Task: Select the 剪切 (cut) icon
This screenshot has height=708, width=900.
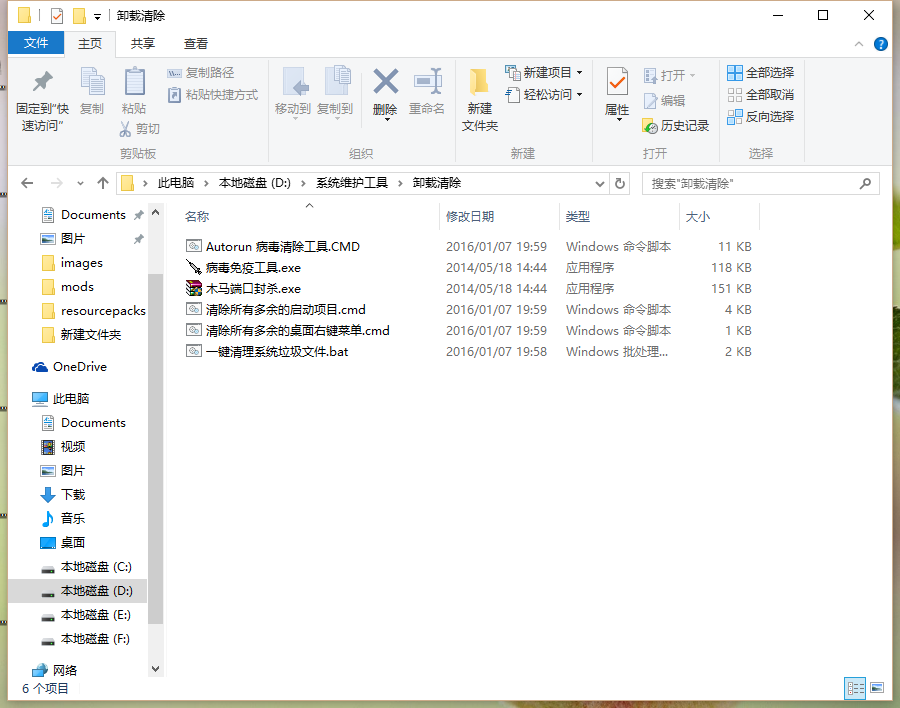Action: click(124, 128)
